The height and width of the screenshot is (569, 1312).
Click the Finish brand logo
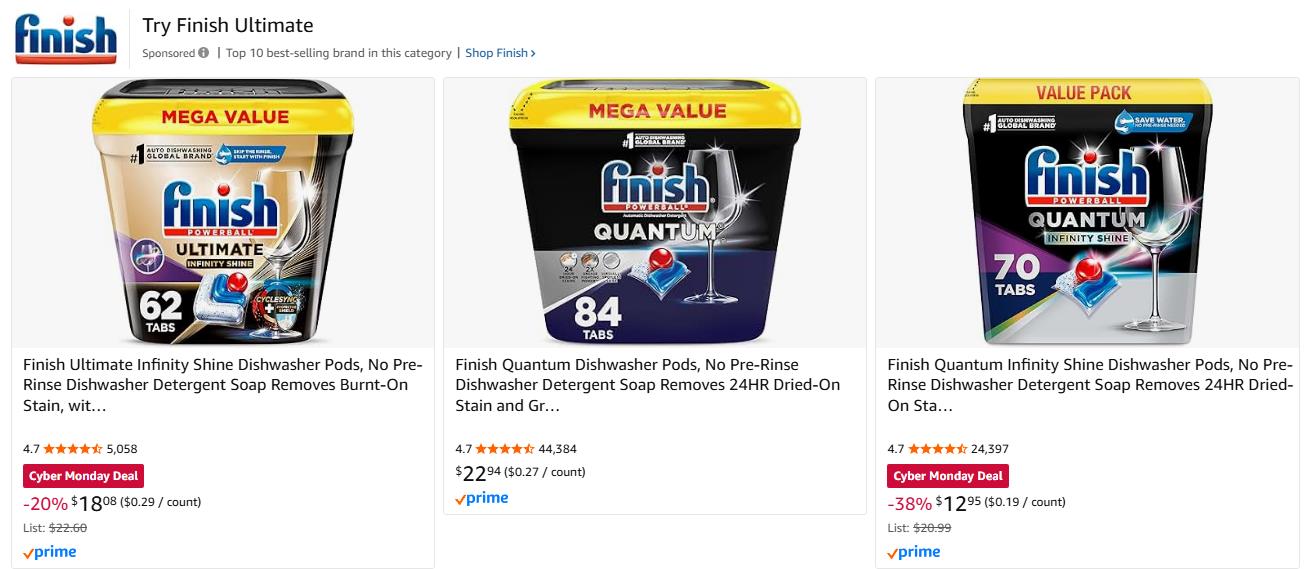click(66, 38)
